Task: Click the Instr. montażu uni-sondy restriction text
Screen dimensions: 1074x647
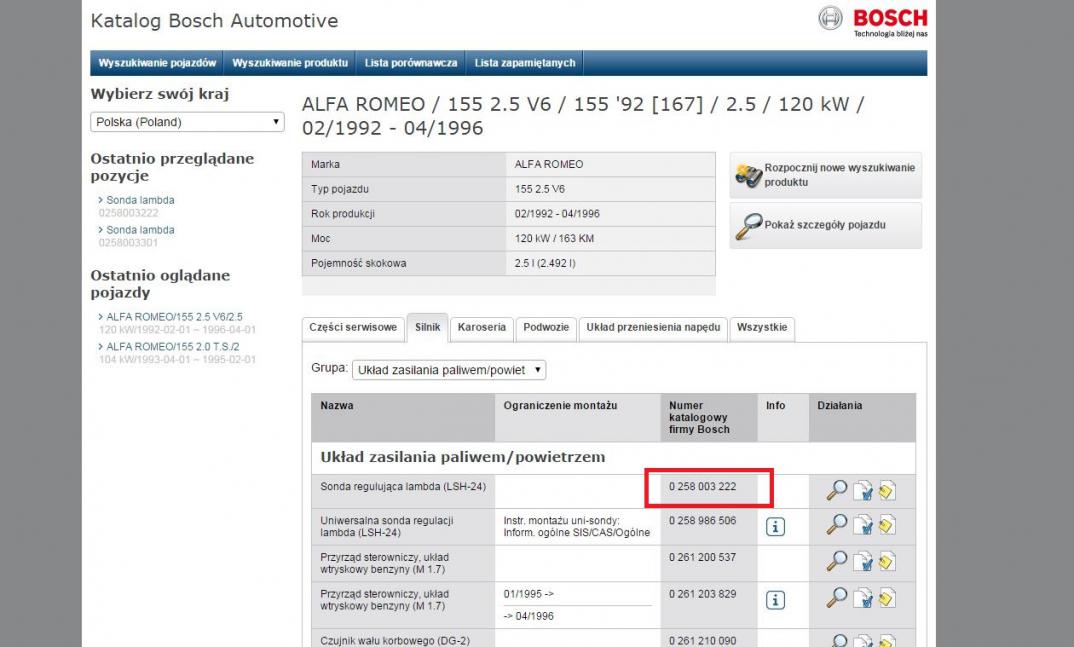Action: (x=577, y=527)
